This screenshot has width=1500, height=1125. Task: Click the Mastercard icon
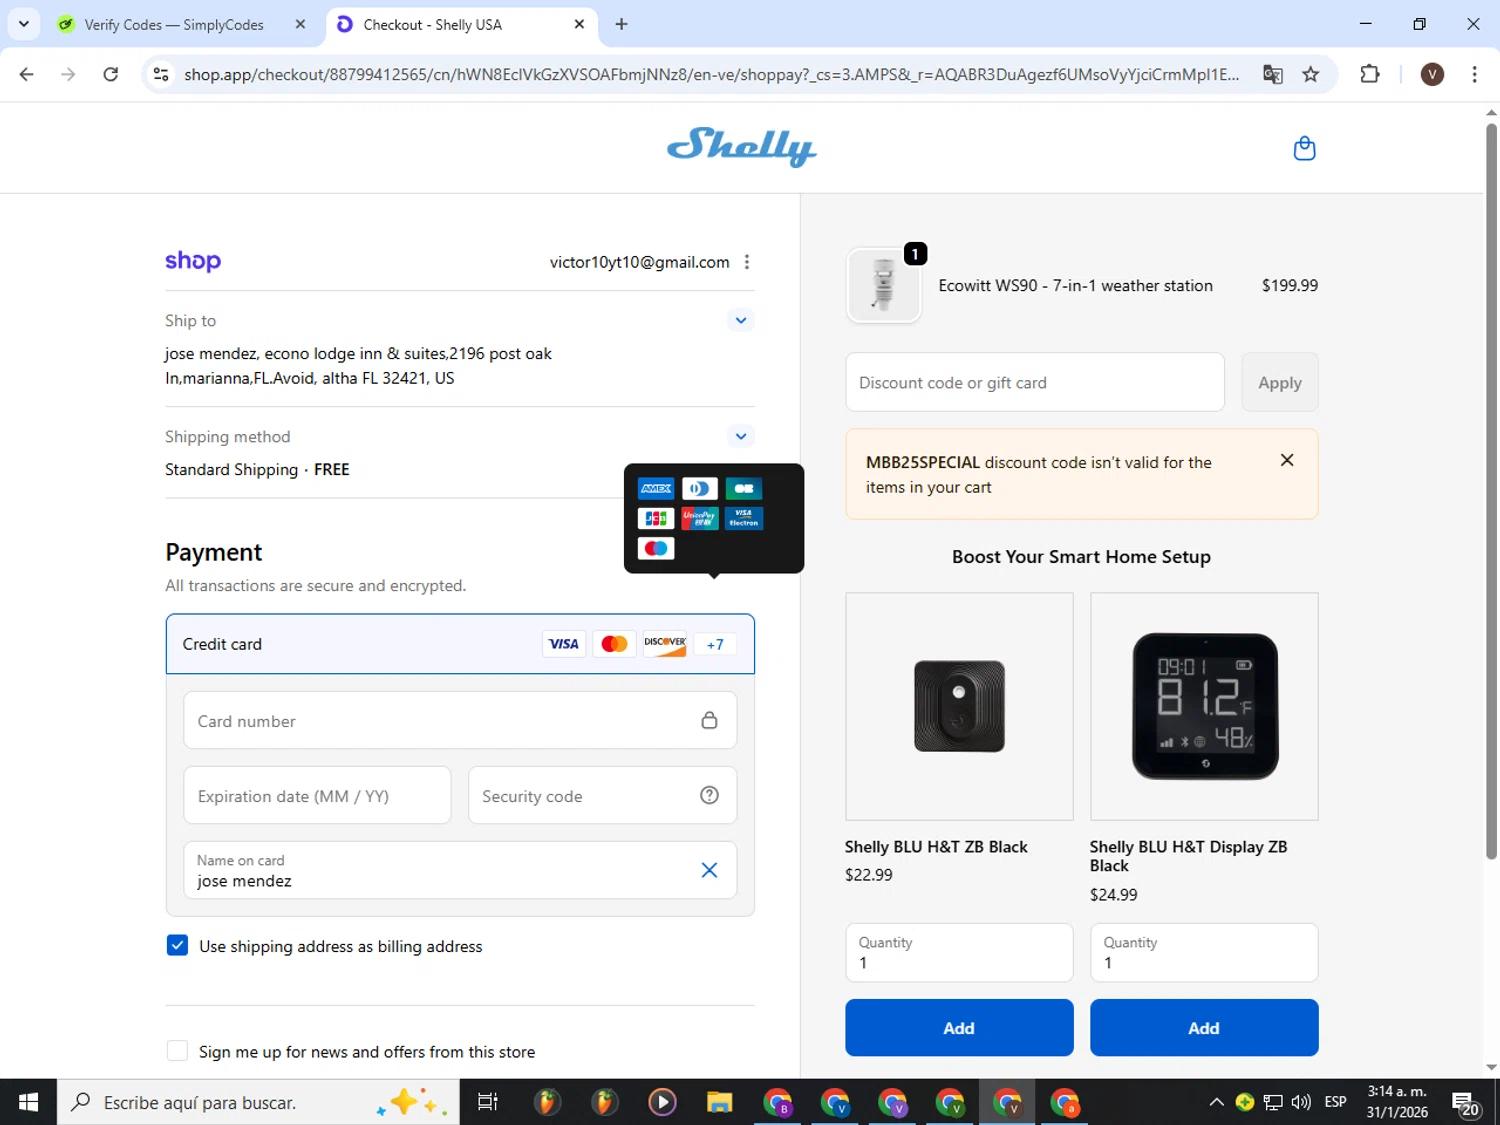click(614, 644)
